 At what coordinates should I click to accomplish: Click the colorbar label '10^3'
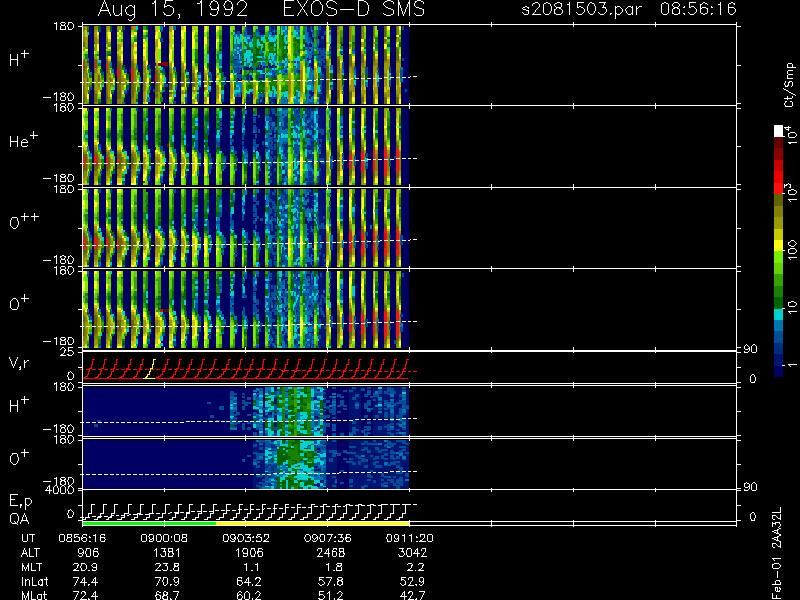[x=791, y=193]
